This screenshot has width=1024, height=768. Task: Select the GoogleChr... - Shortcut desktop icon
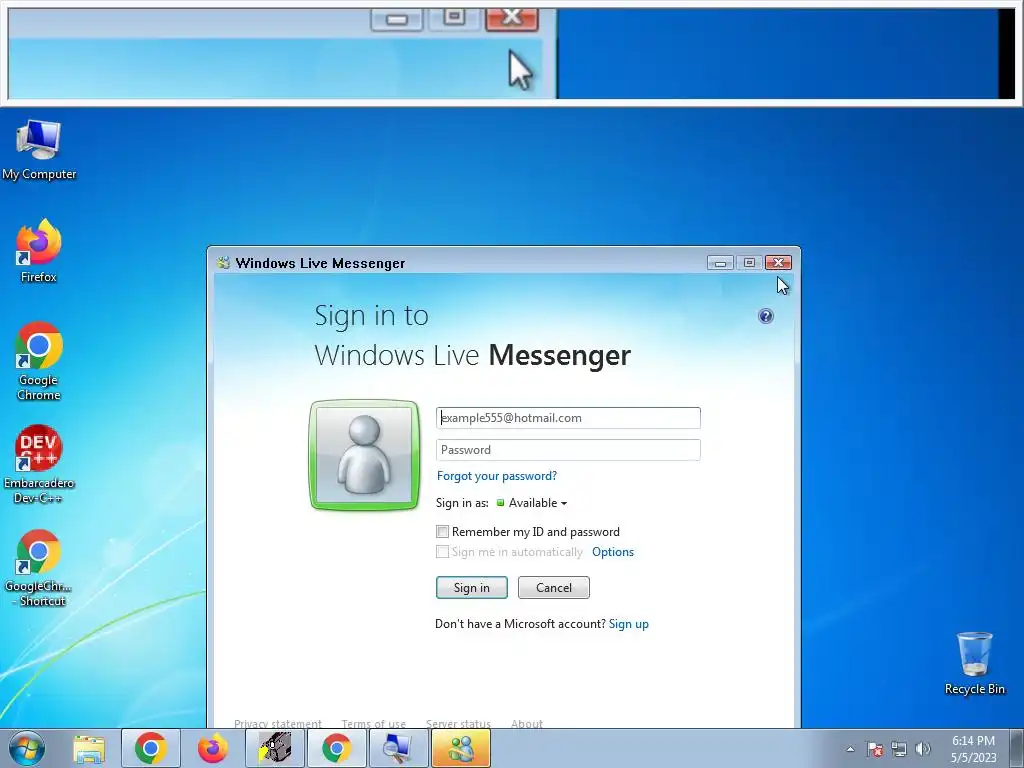(39, 568)
